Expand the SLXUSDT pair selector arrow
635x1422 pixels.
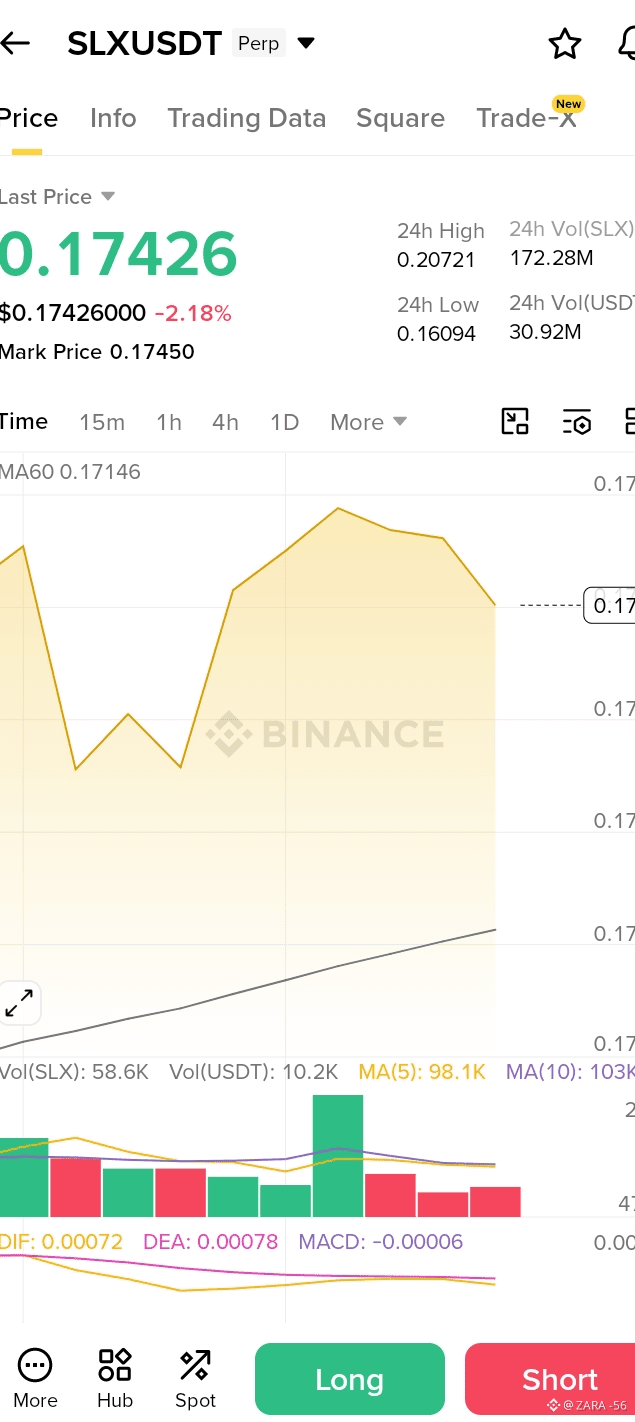tap(306, 43)
